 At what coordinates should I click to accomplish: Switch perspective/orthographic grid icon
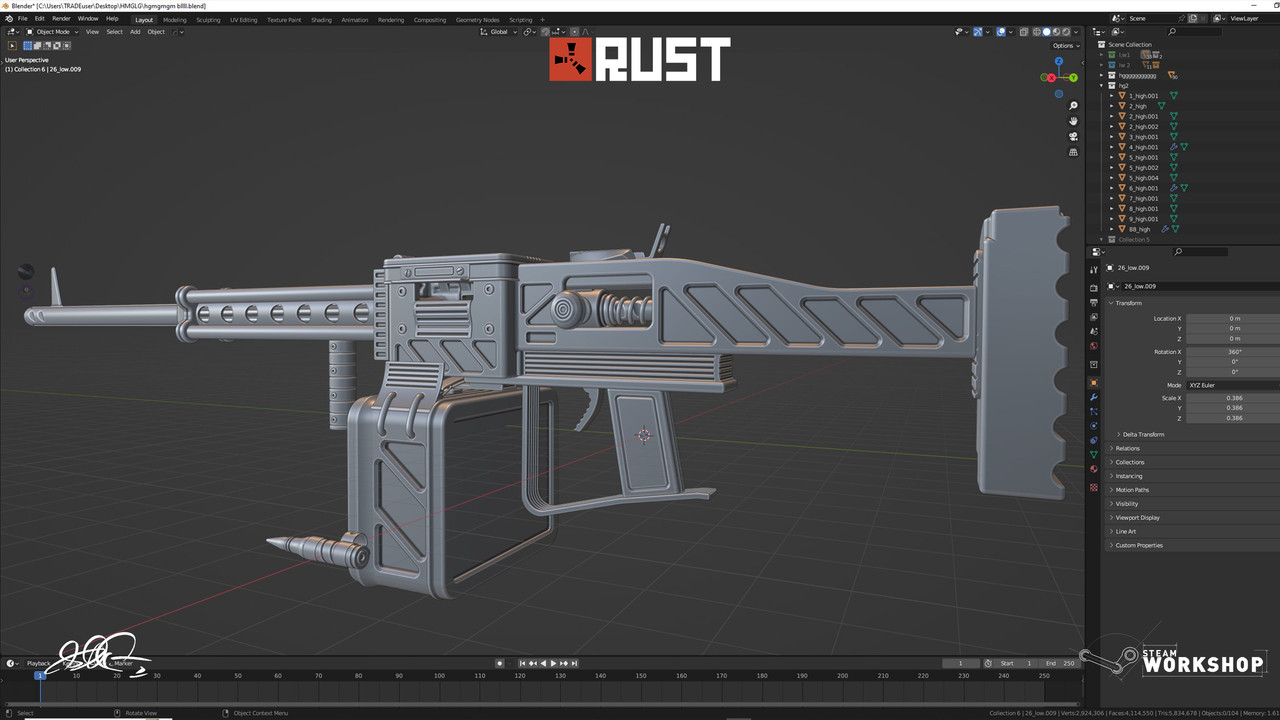click(x=1073, y=153)
